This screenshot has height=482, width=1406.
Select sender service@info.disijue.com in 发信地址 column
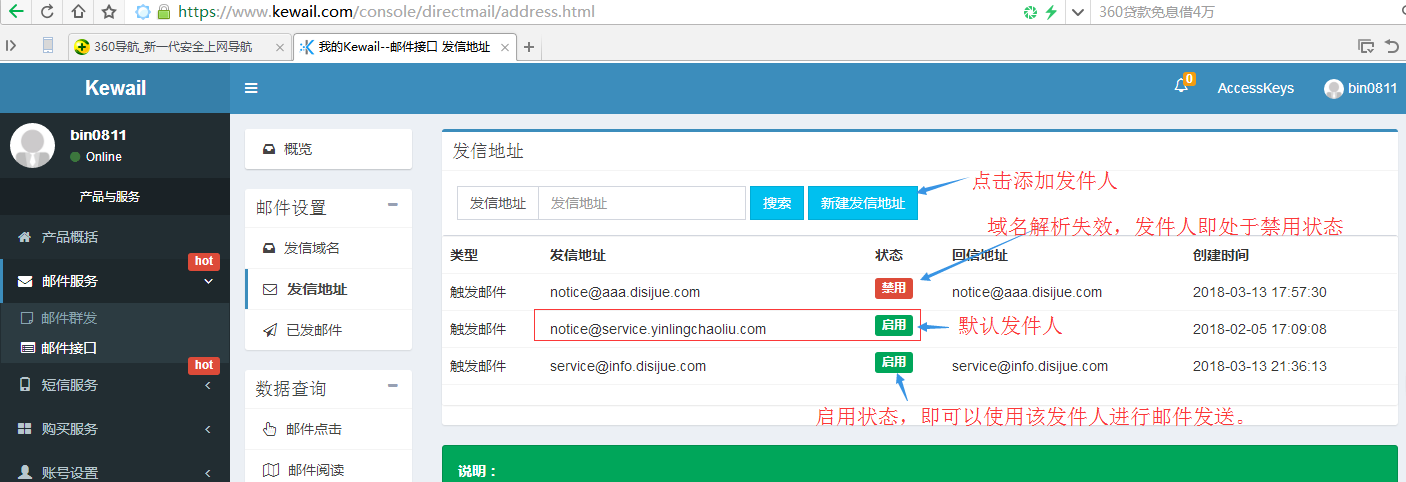coord(628,366)
